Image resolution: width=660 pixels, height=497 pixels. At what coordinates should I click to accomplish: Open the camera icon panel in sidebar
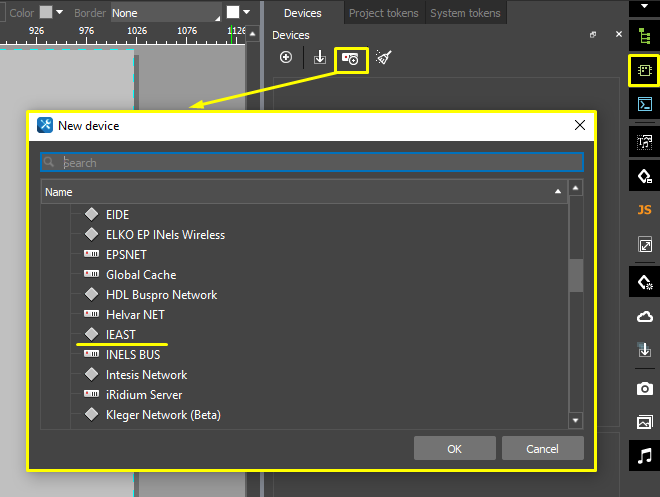click(644, 387)
